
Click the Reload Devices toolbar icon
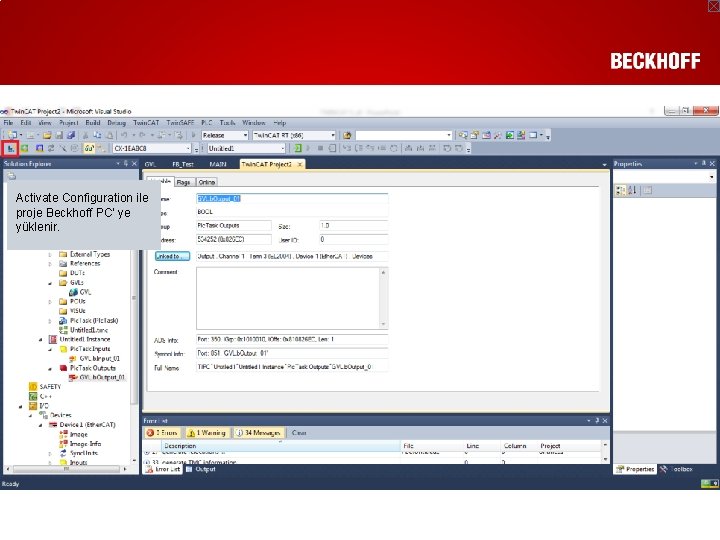pyautogui.click(x=51, y=148)
